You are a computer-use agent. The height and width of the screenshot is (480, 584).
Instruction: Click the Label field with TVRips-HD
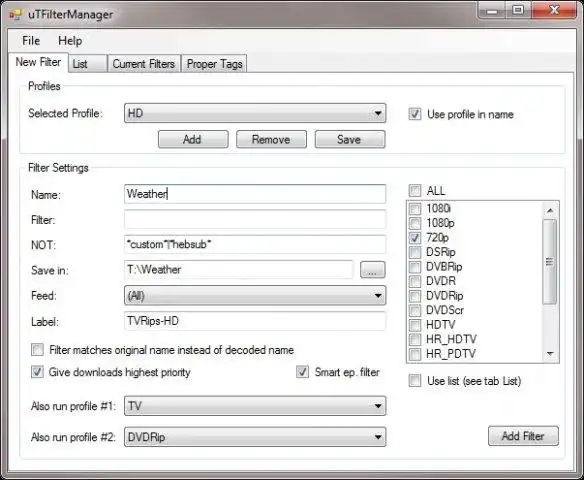coord(255,321)
